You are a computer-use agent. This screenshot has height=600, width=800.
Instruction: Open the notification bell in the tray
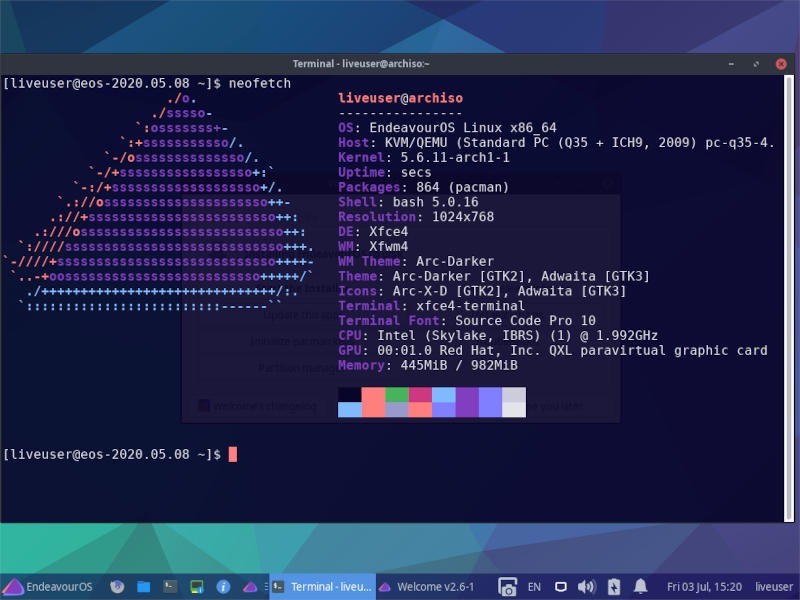point(640,587)
